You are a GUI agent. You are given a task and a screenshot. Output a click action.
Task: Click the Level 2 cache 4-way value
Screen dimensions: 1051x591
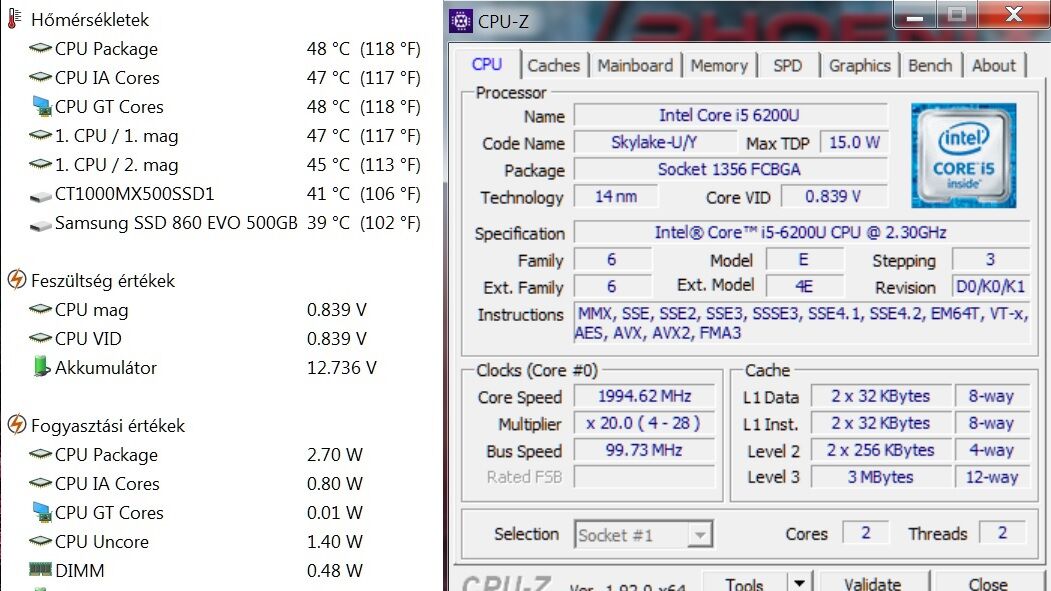pos(992,450)
